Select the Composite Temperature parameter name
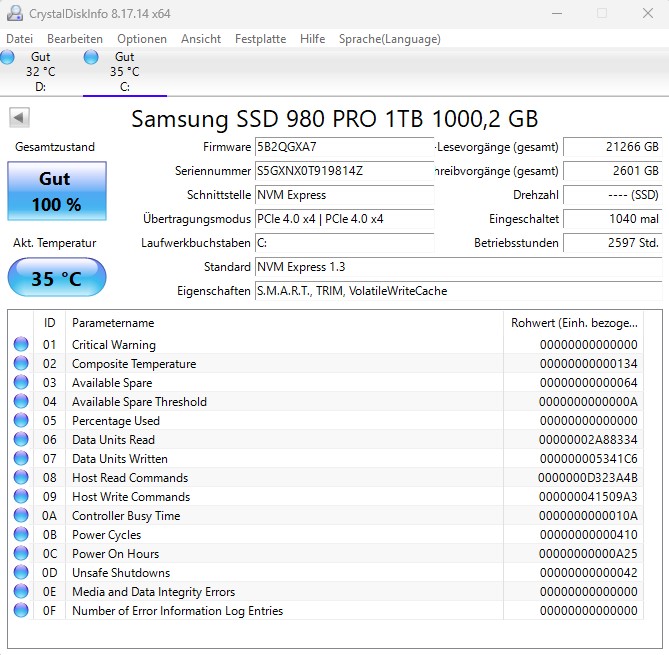 (134, 364)
